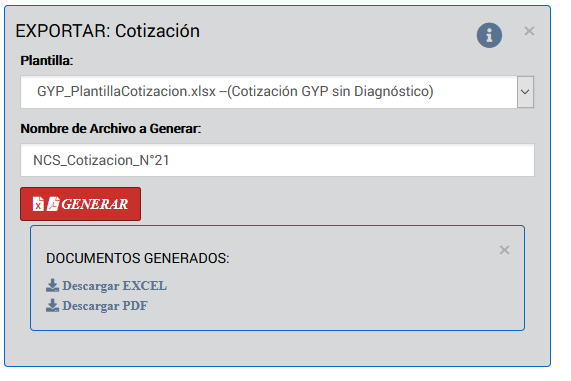Image resolution: width=571 pixels, height=381 pixels.
Task: Click the DOCUMENTOS GENERADOS heading
Action: click(x=138, y=258)
